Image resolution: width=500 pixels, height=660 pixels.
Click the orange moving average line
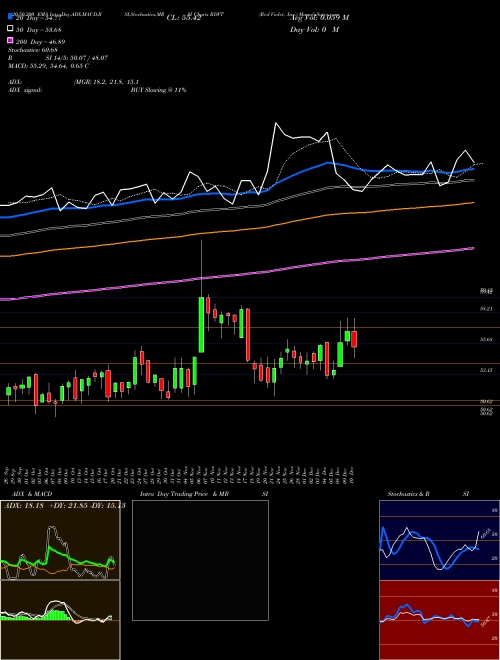(x=238, y=231)
